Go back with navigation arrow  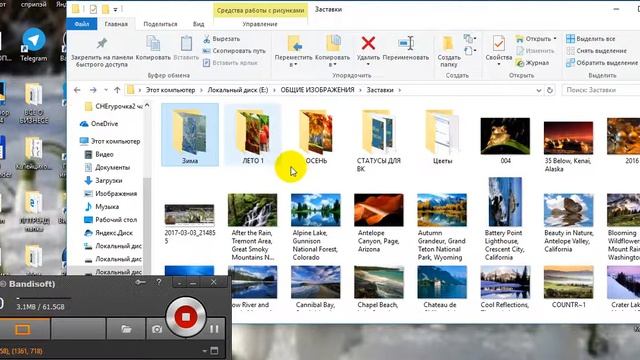click(x=77, y=90)
